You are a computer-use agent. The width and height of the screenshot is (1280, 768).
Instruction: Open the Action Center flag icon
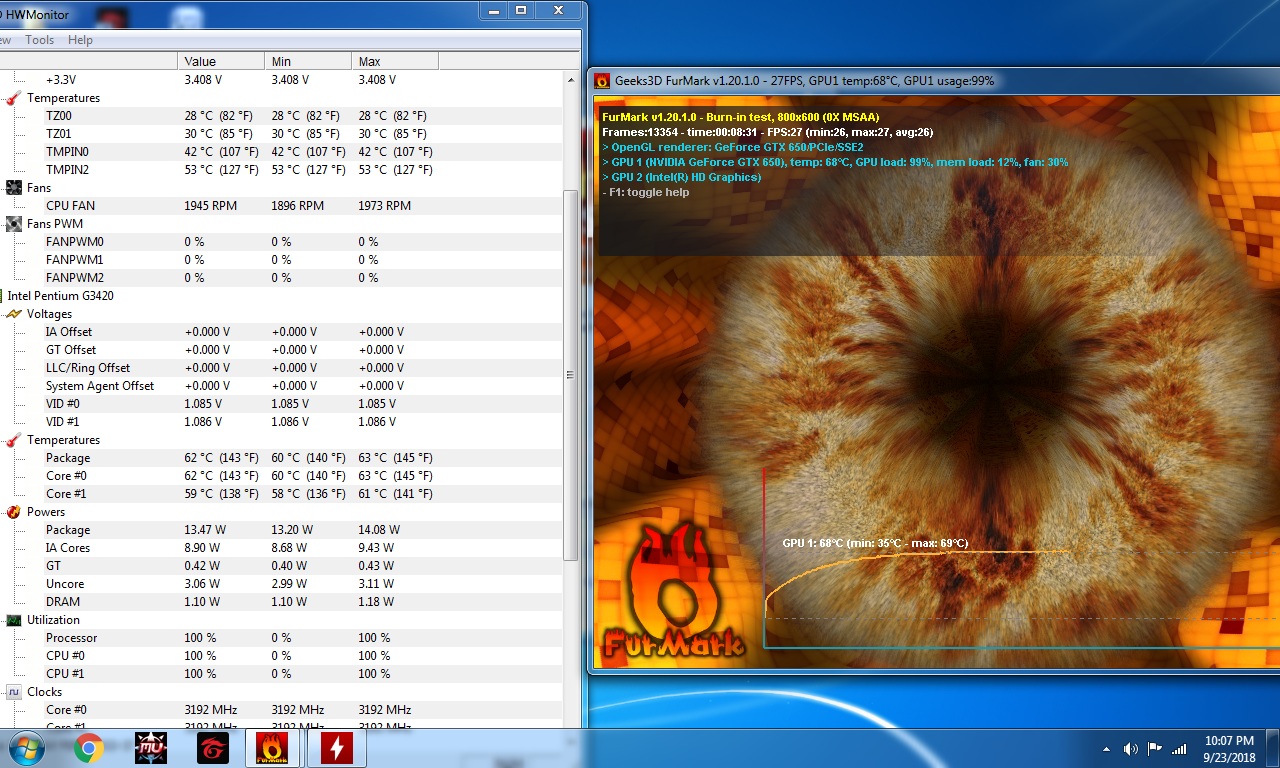pos(1155,748)
